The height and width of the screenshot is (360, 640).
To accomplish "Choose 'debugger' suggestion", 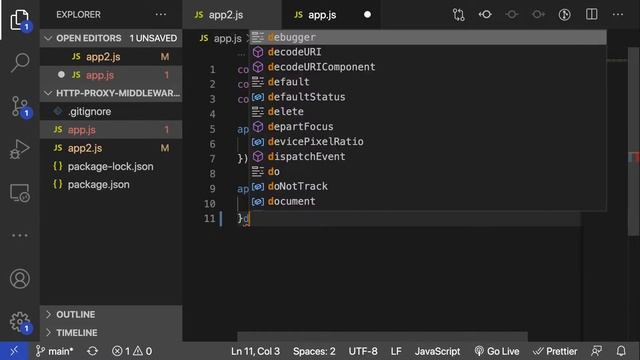I will tap(428, 37).
